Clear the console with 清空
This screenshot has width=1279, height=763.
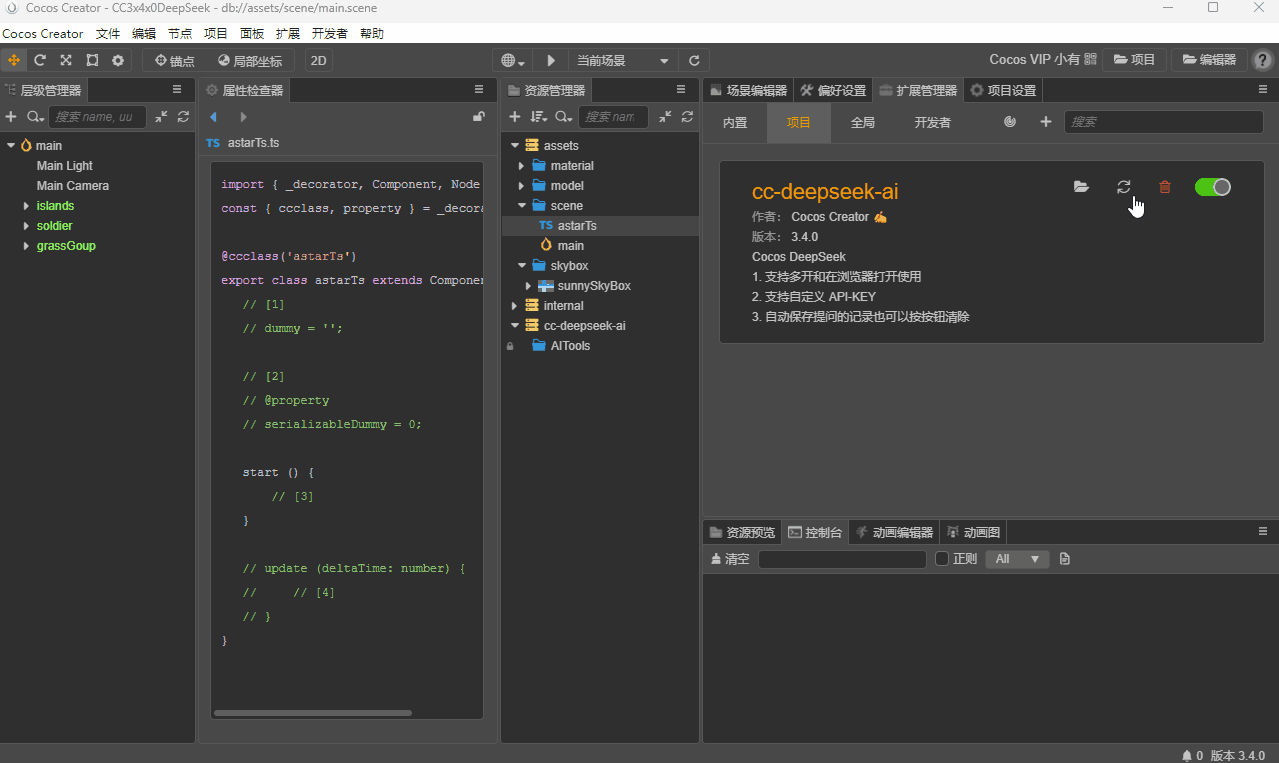pos(729,559)
